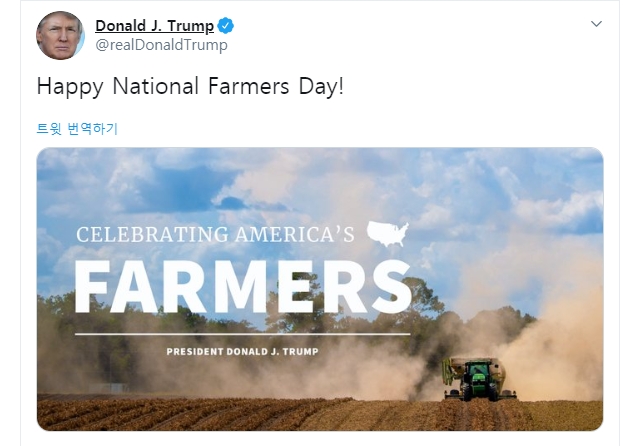
Task: Click the large 'FARMERS' headline in image
Action: [x=242, y=286]
